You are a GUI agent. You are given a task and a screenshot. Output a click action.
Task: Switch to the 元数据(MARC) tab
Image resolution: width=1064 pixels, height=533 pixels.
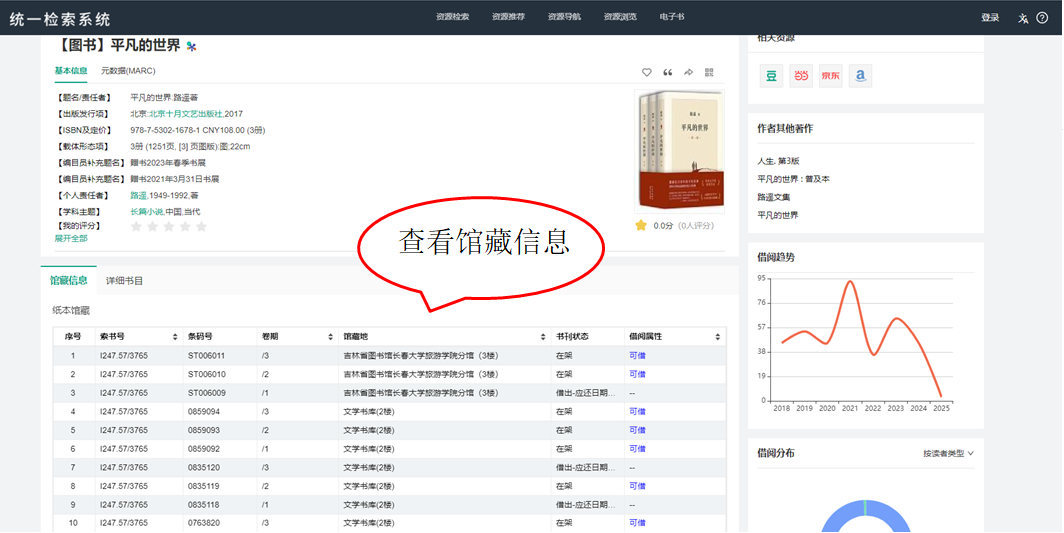point(128,71)
